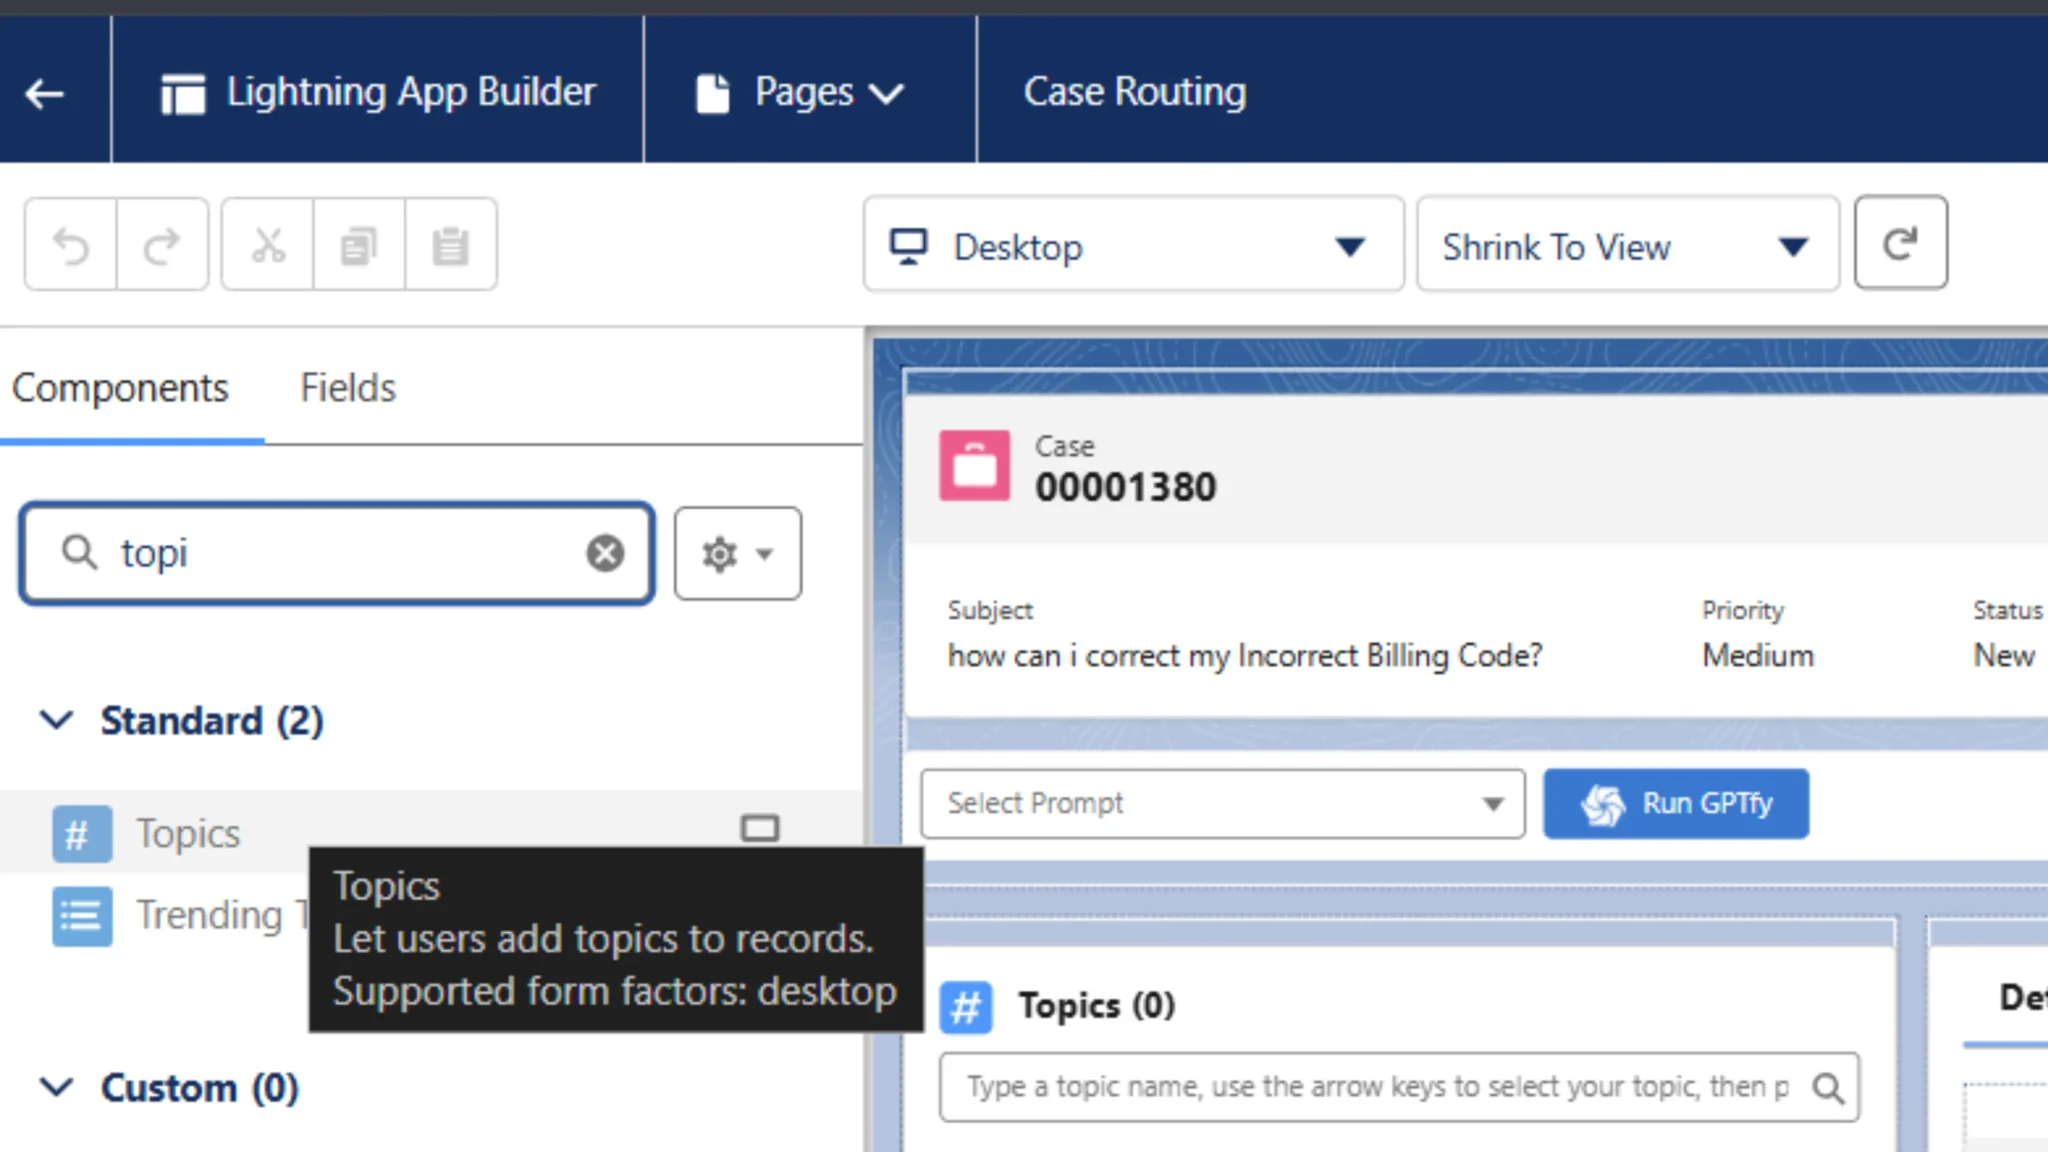Select the Trending Topics list icon

(x=80, y=915)
